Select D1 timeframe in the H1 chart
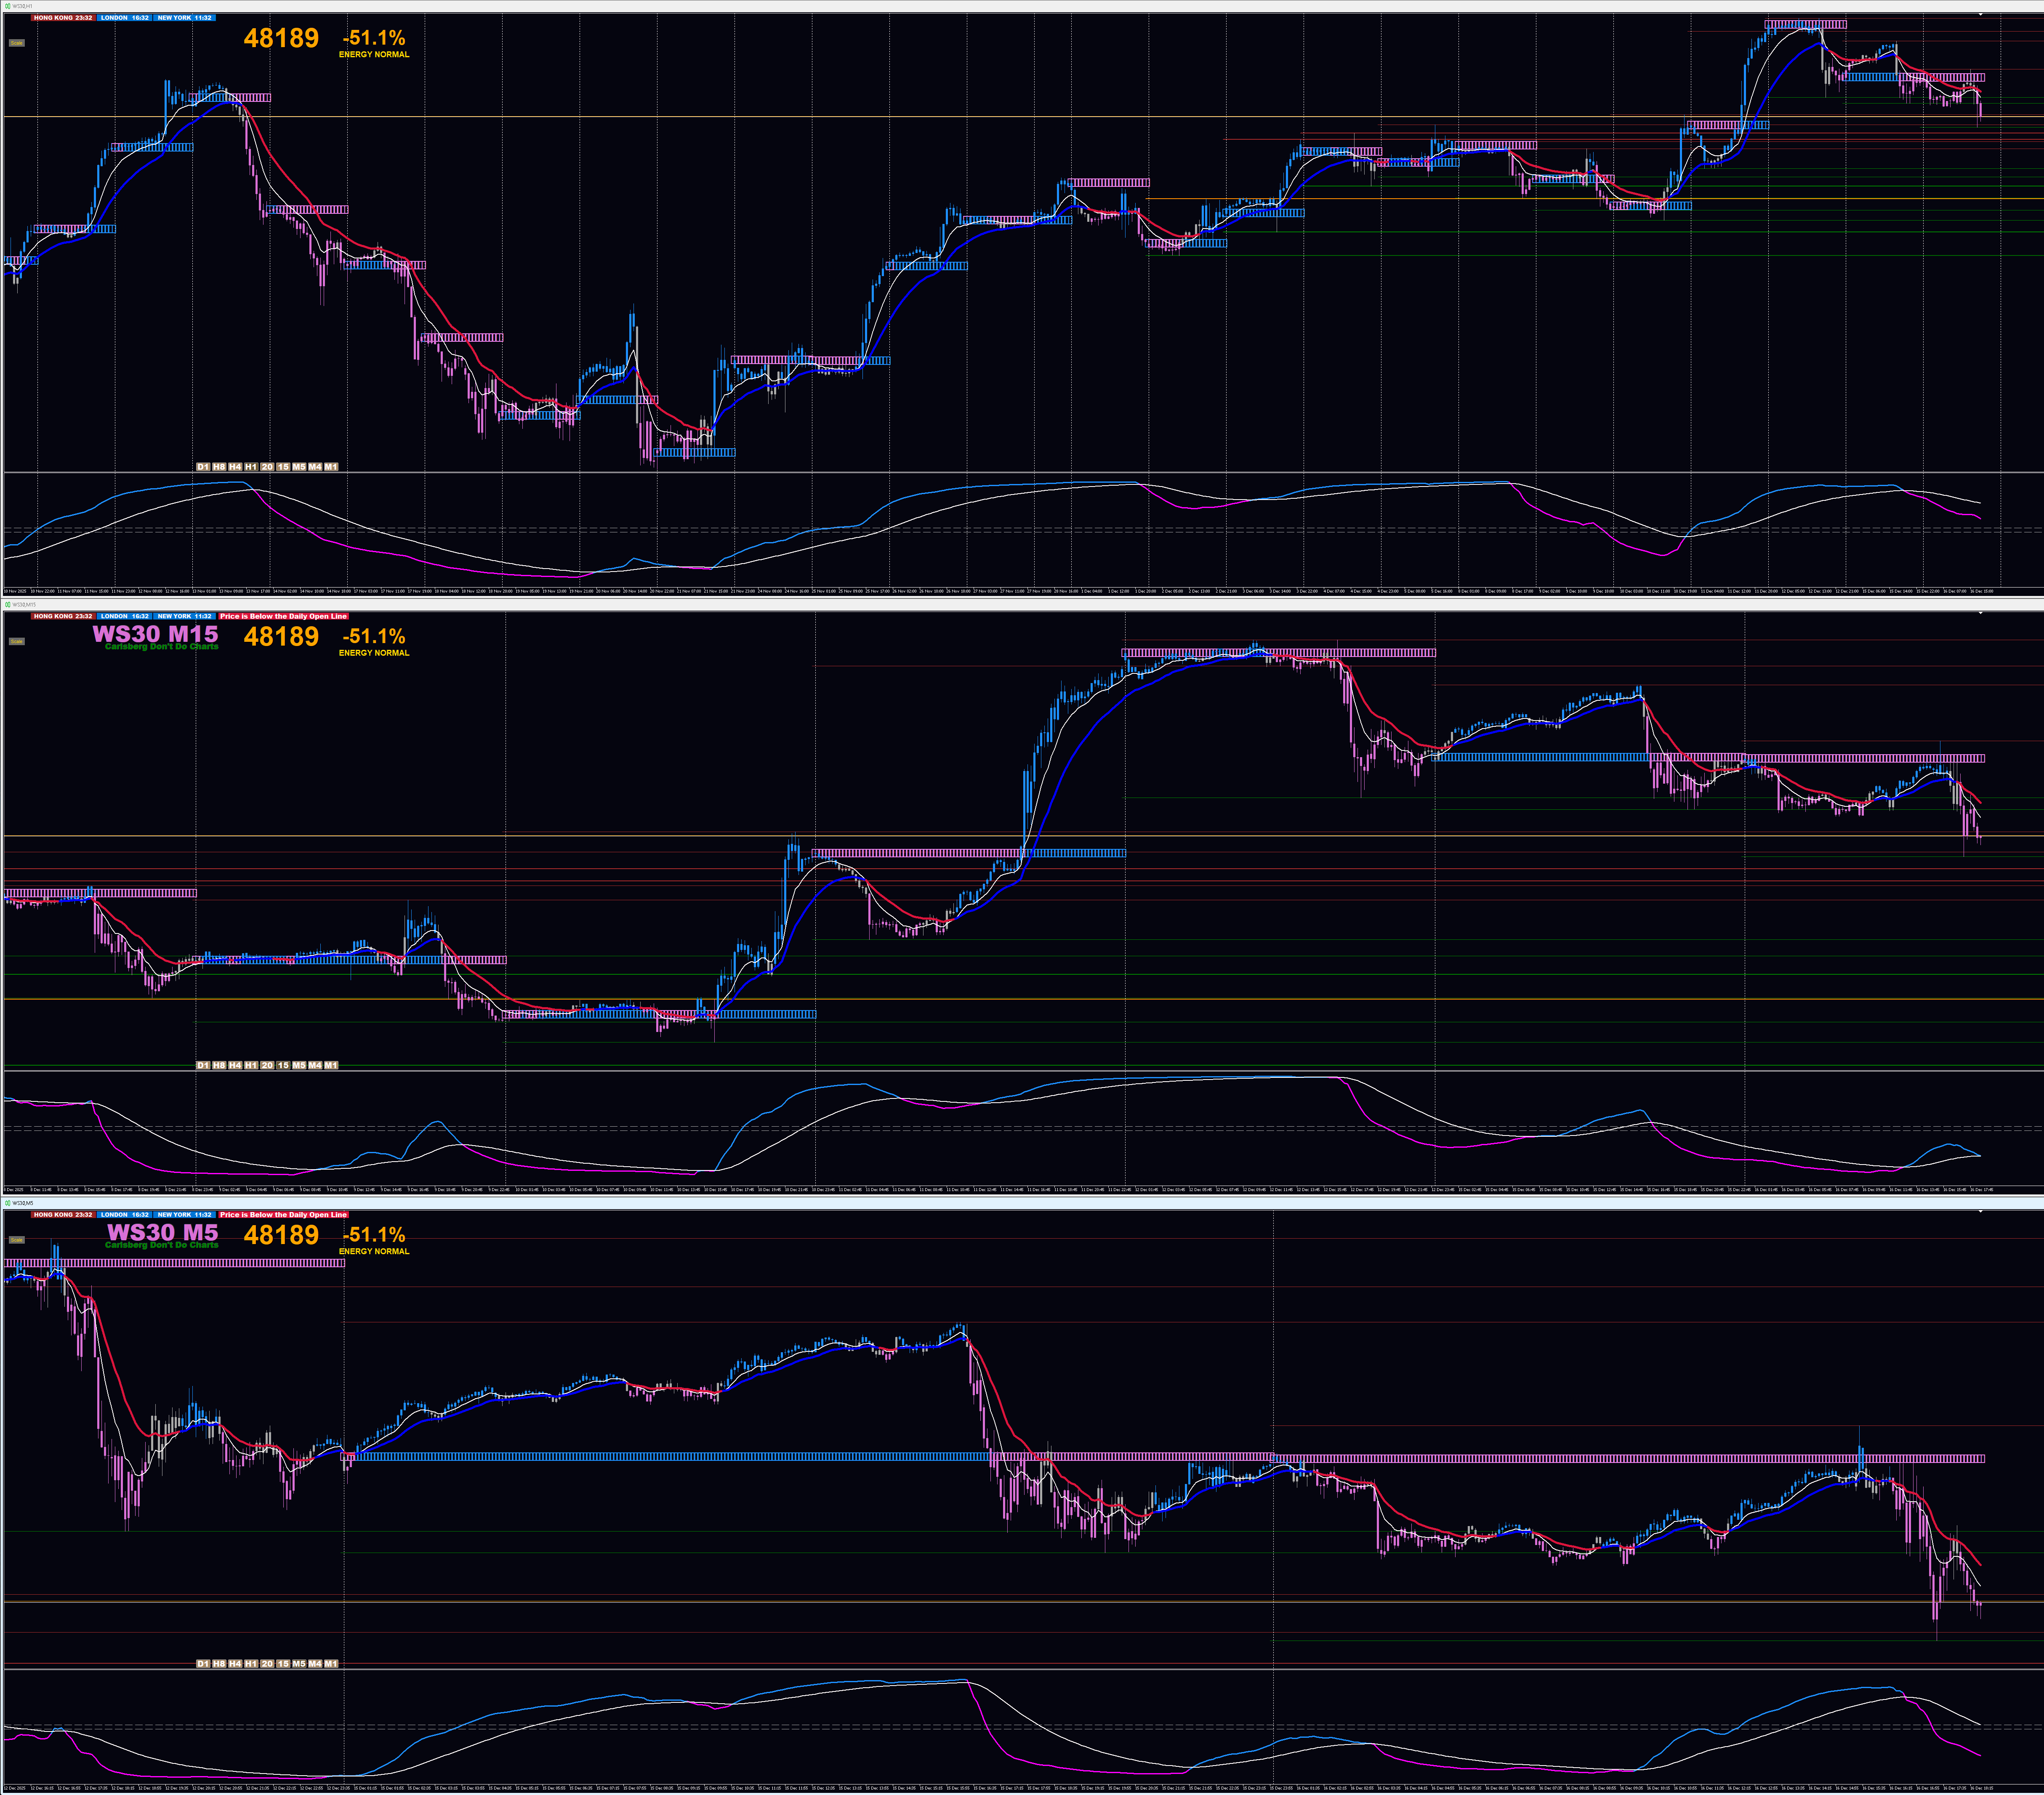Viewport: 2044px width, 1795px height. point(203,467)
